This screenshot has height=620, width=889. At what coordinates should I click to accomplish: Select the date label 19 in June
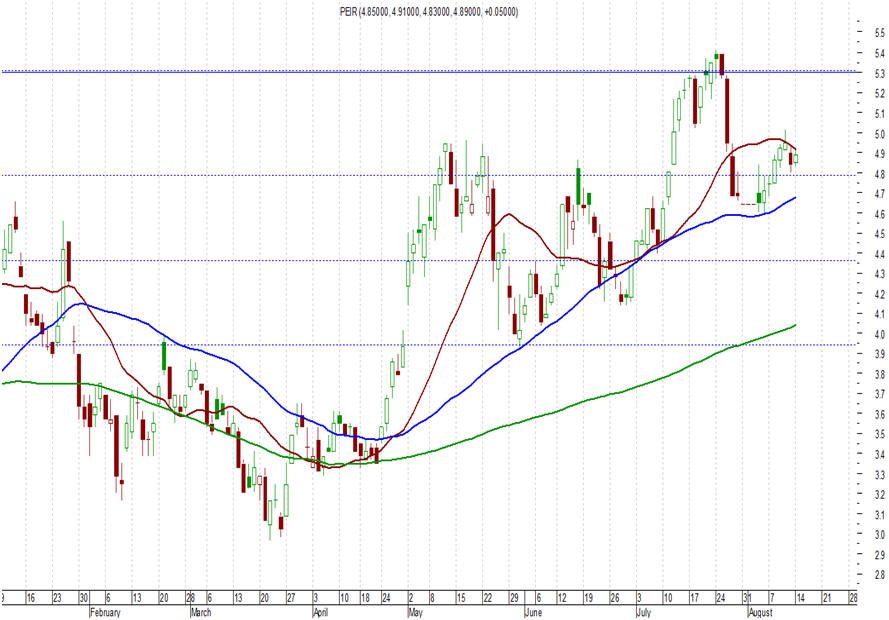pos(589,598)
